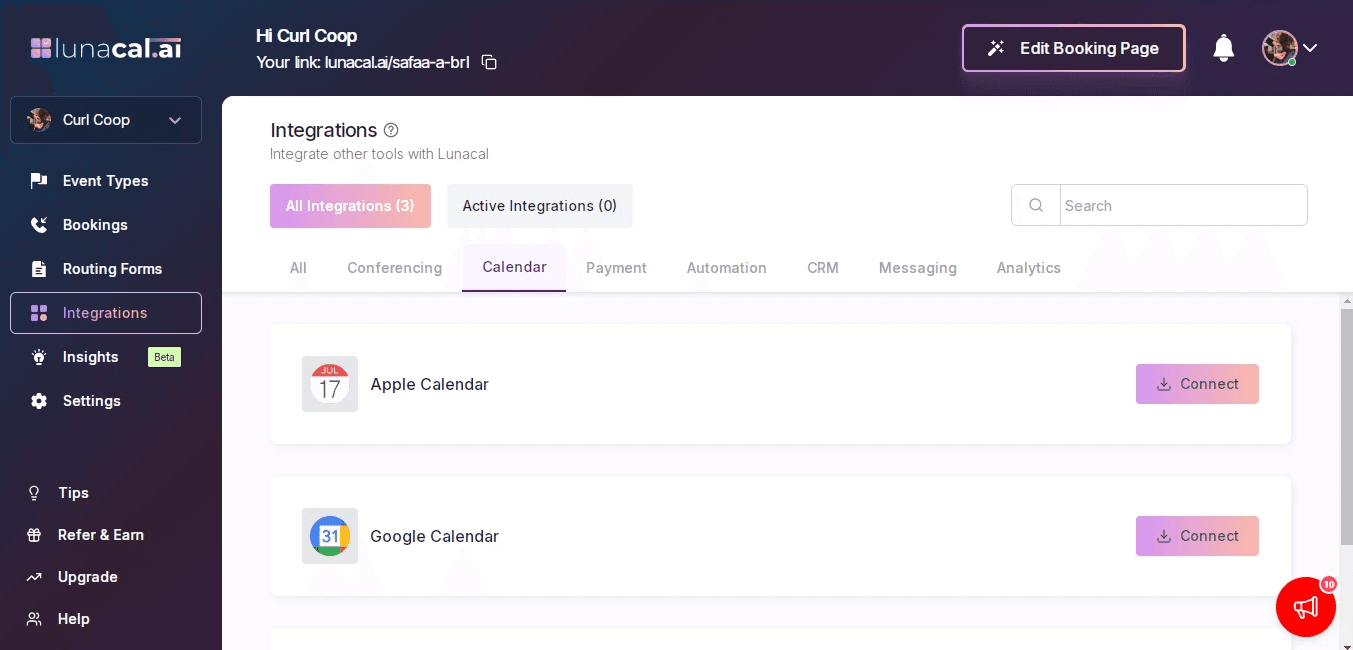Open Help link
Screen dimensions: 1353x650
click(x=74, y=619)
